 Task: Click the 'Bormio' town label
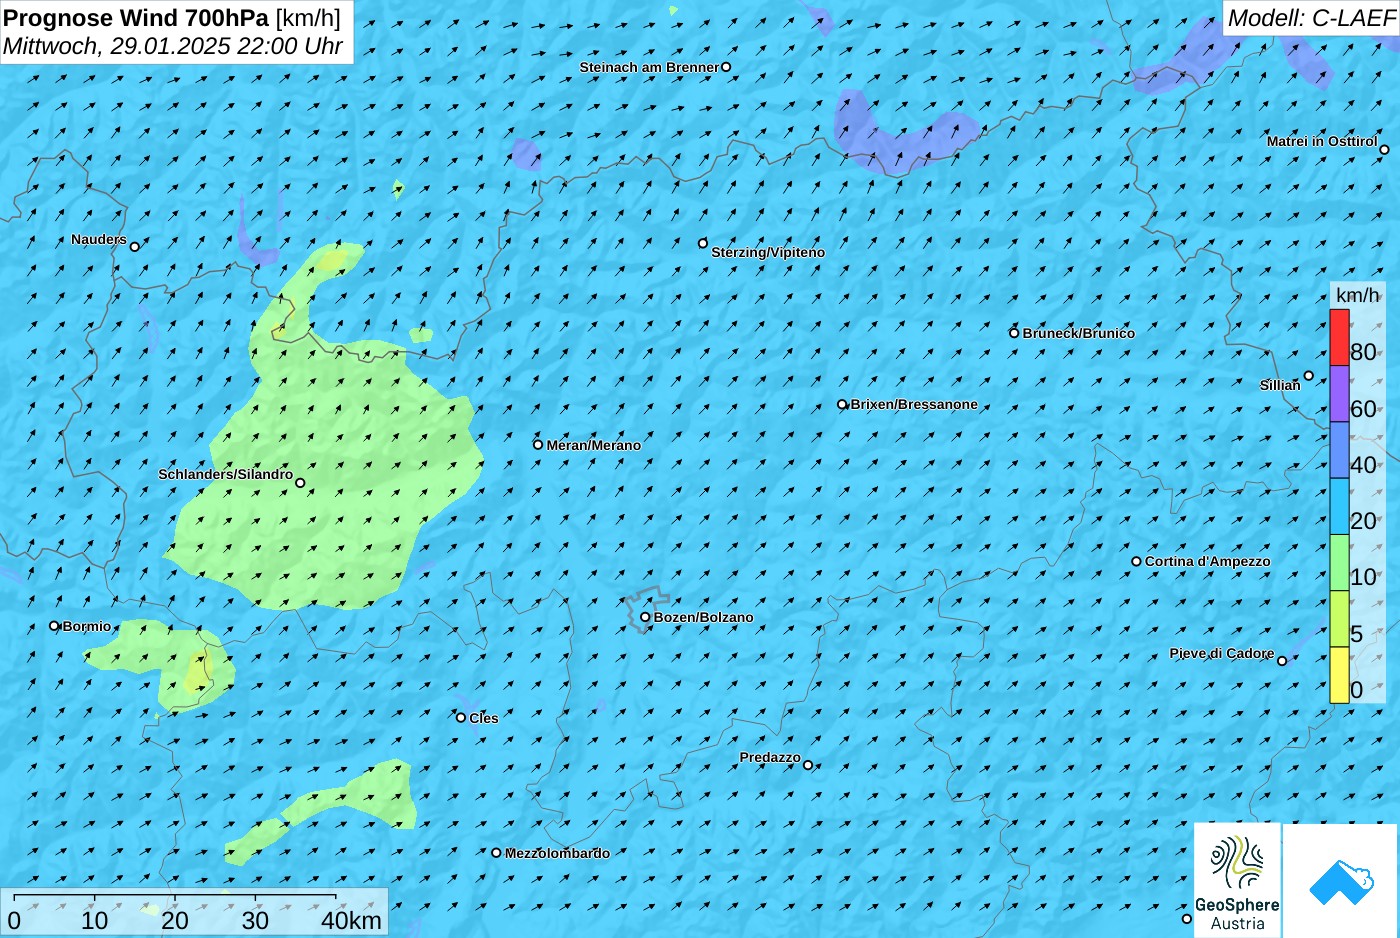coord(87,626)
